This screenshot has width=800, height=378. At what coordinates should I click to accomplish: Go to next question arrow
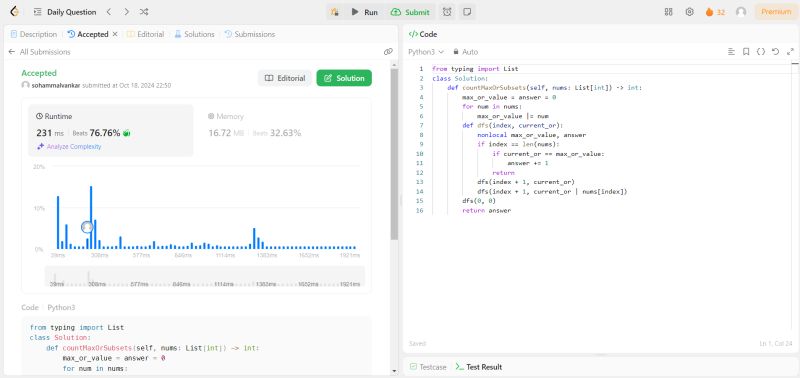127,12
